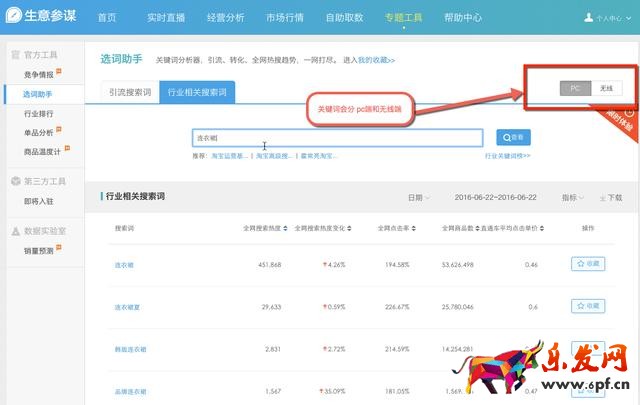Open the 个人中心 user menu

[614, 18]
